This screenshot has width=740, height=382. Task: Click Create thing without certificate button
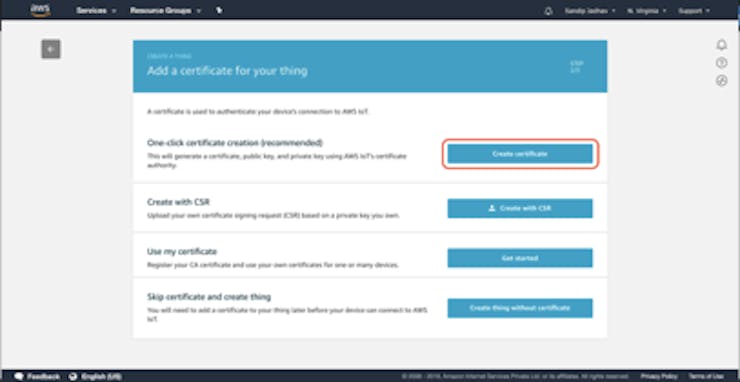520,308
